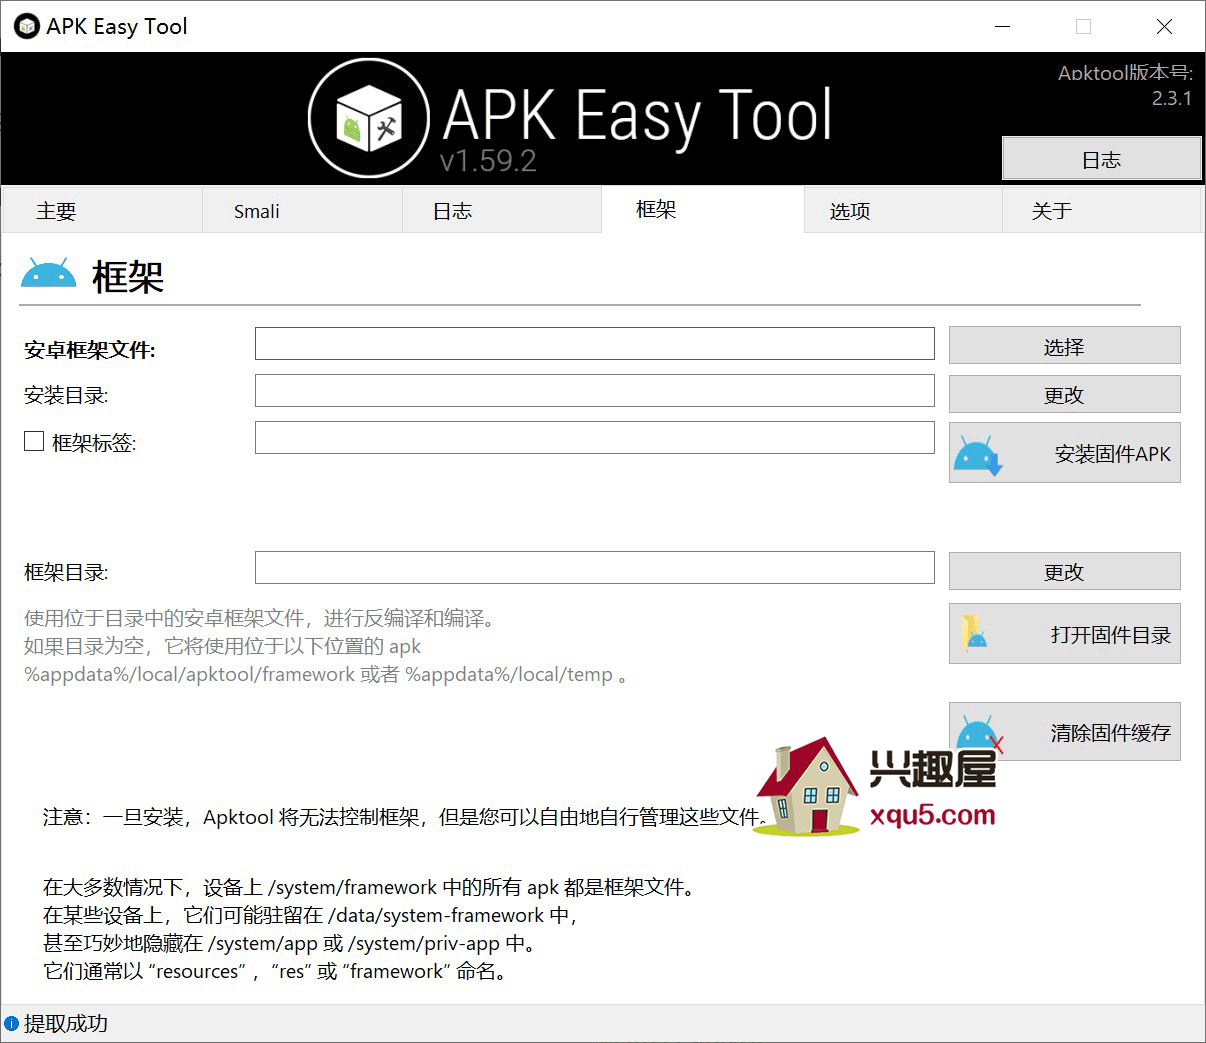Click the 安装目录 label

66,395
